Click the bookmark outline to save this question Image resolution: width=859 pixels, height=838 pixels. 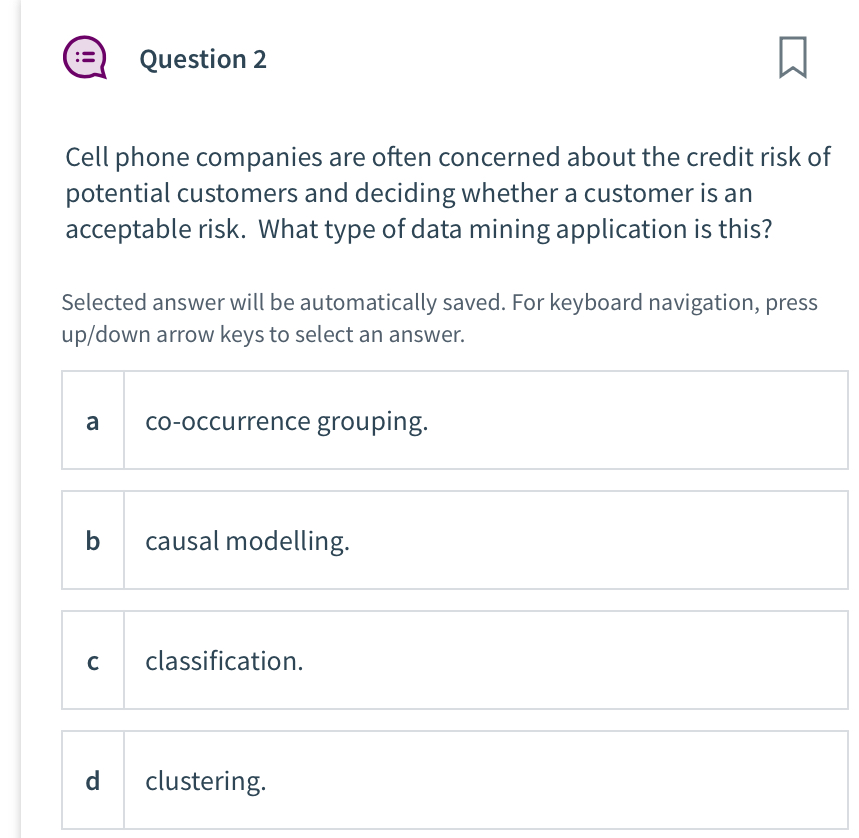pyautogui.click(x=791, y=58)
